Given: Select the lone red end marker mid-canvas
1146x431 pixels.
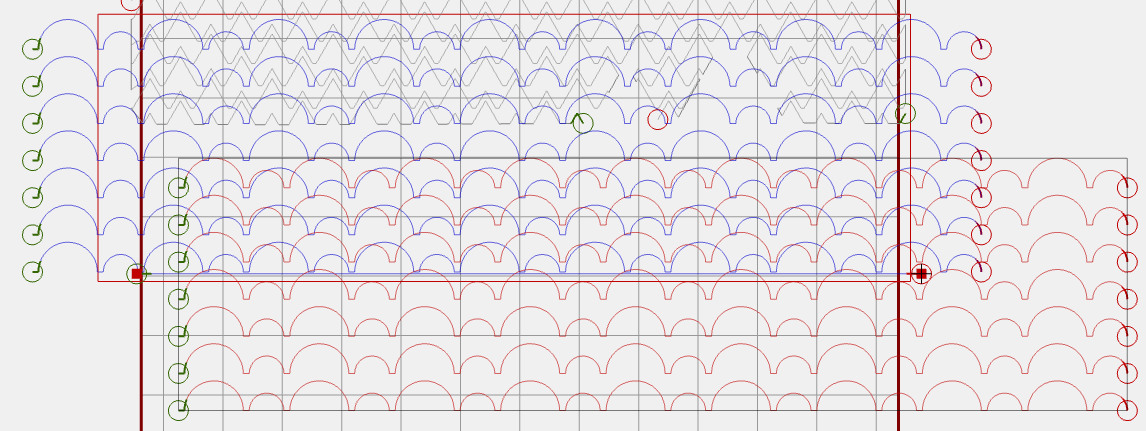Looking at the screenshot, I should point(657,120).
